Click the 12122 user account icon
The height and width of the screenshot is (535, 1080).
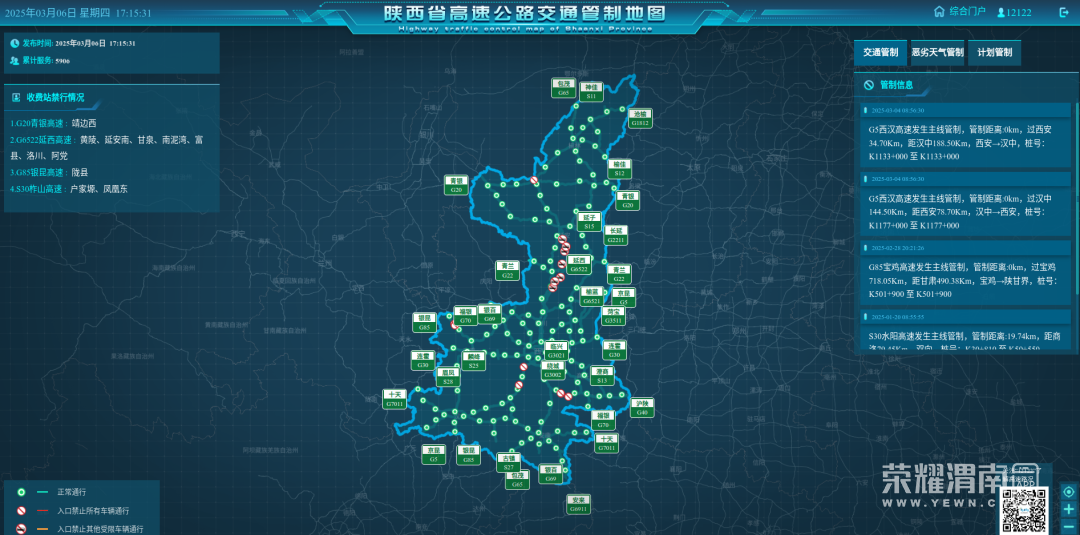tap(998, 12)
